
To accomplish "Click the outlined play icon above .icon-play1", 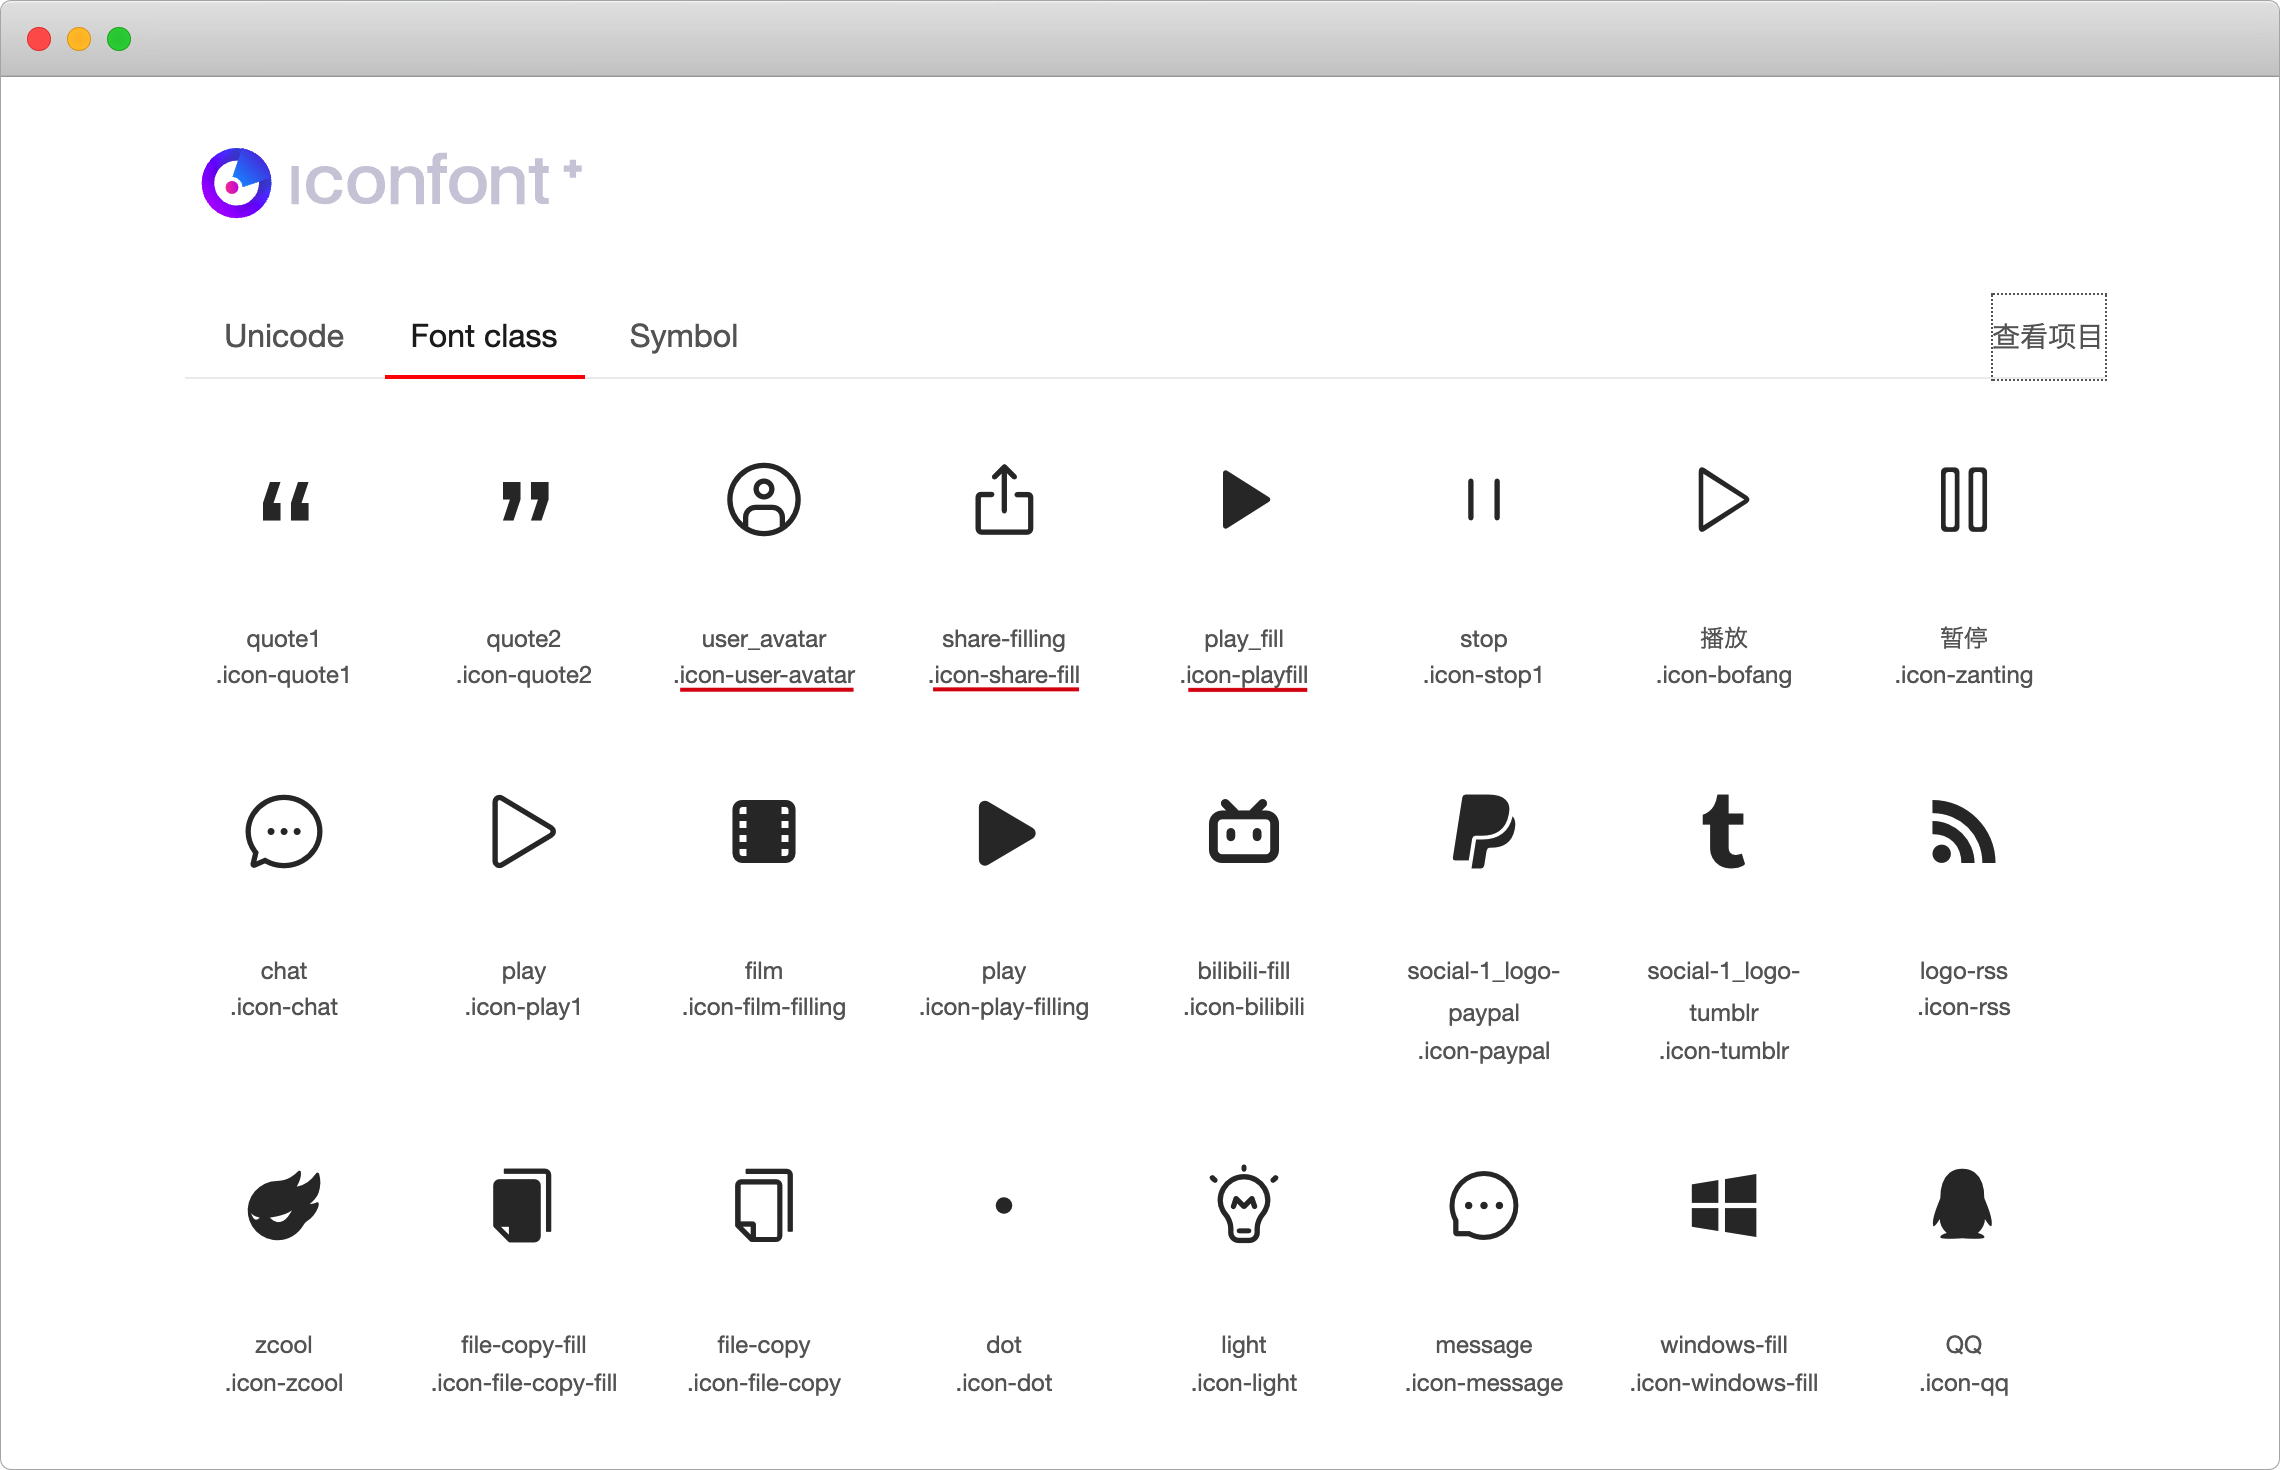I will (x=523, y=831).
